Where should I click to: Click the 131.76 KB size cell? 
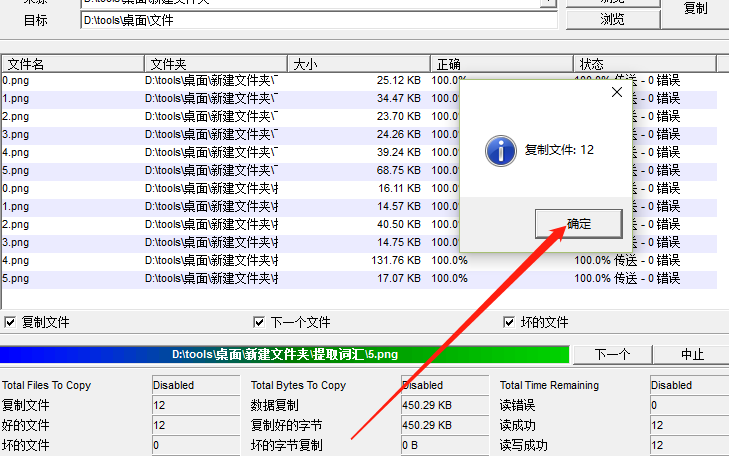pyautogui.click(x=396, y=260)
